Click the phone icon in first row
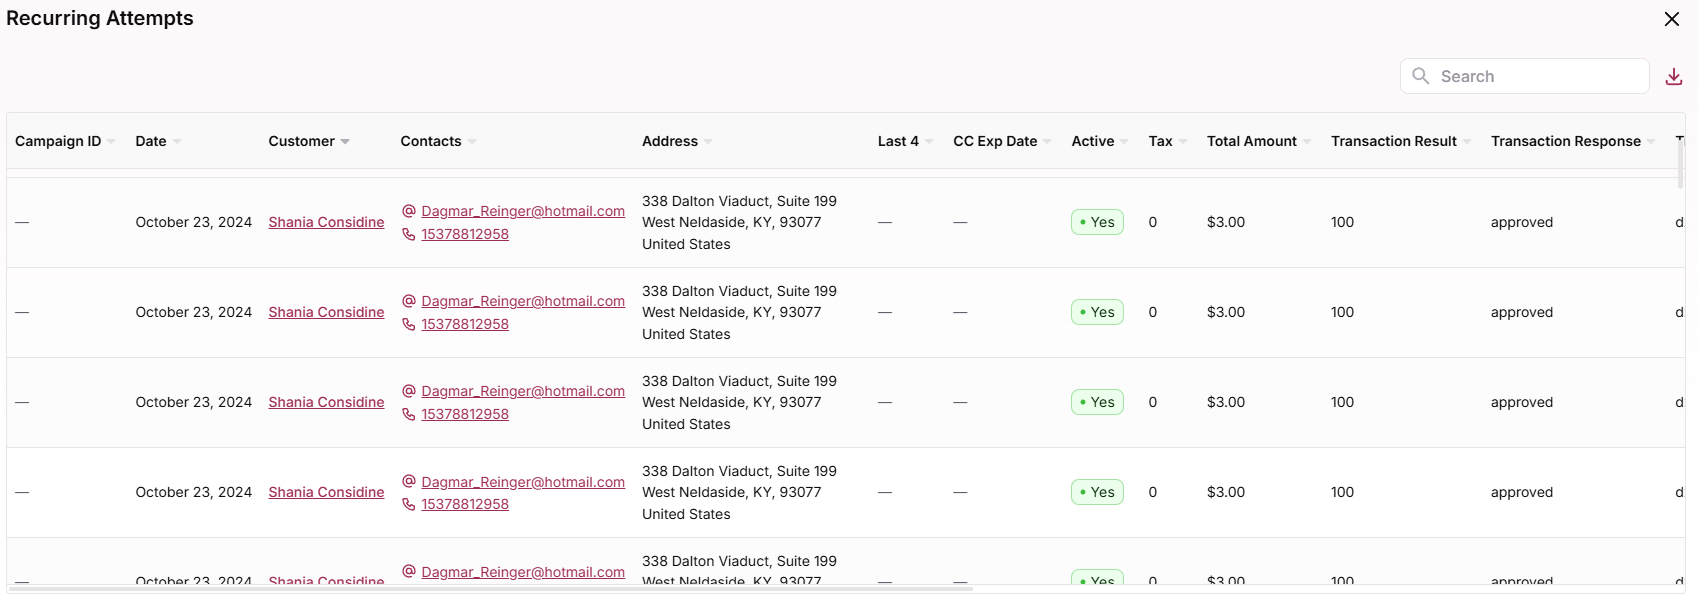The image size is (1698, 600). coord(409,234)
